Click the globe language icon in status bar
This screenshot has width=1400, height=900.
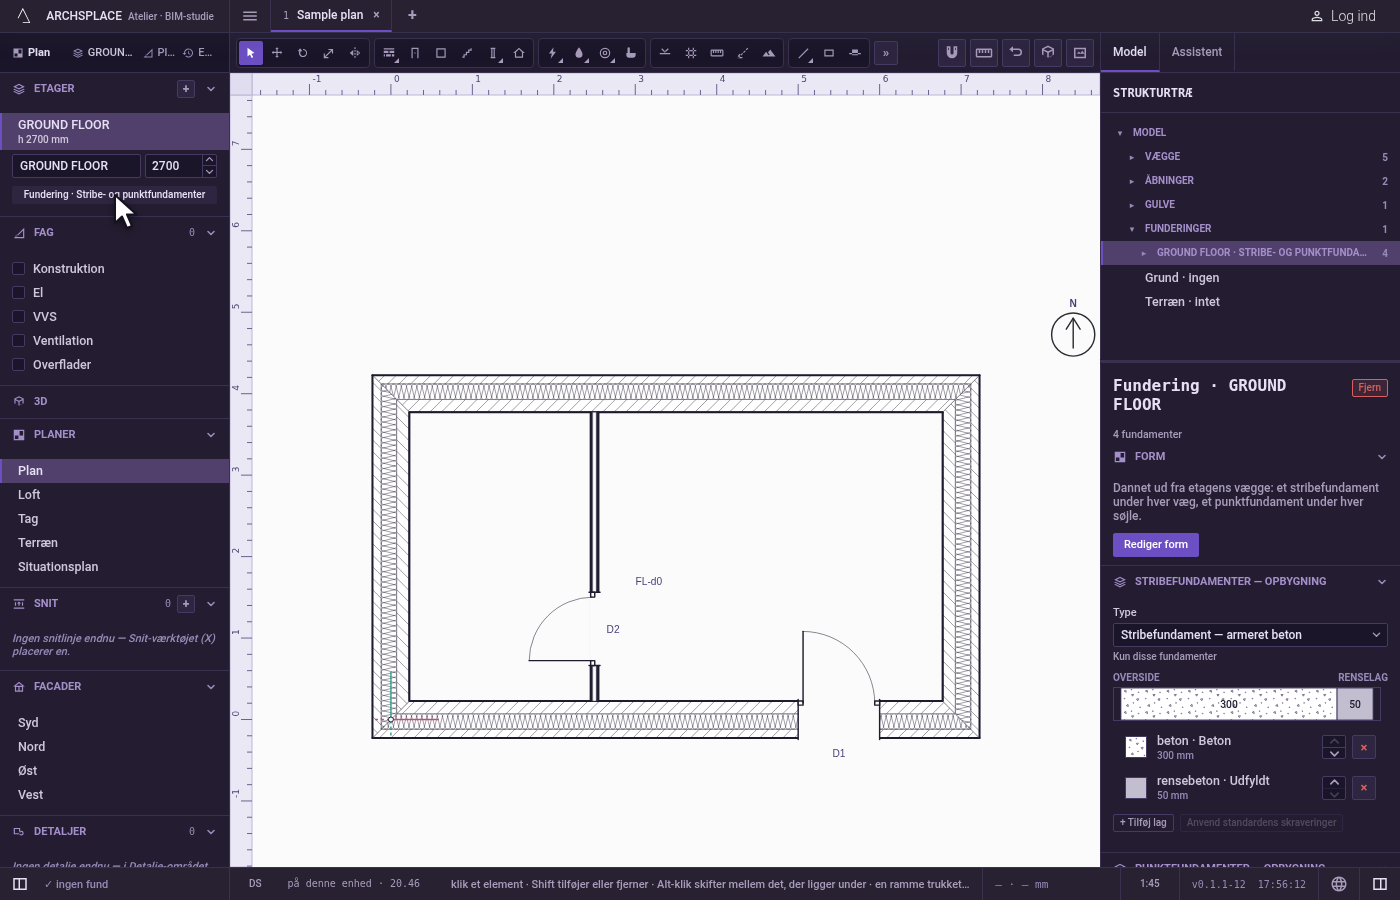coord(1339,884)
